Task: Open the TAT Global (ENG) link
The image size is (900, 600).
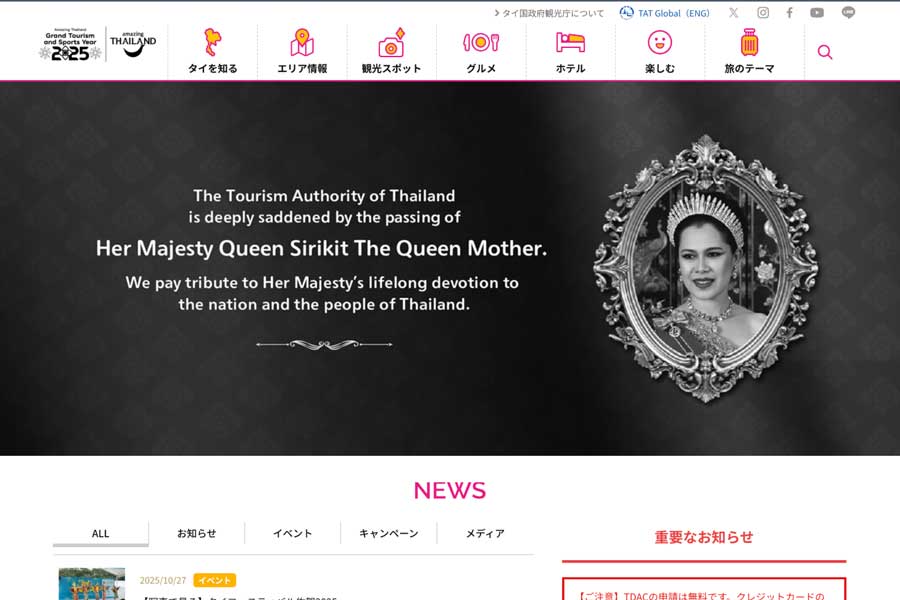Action: pyautogui.click(x=665, y=13)
